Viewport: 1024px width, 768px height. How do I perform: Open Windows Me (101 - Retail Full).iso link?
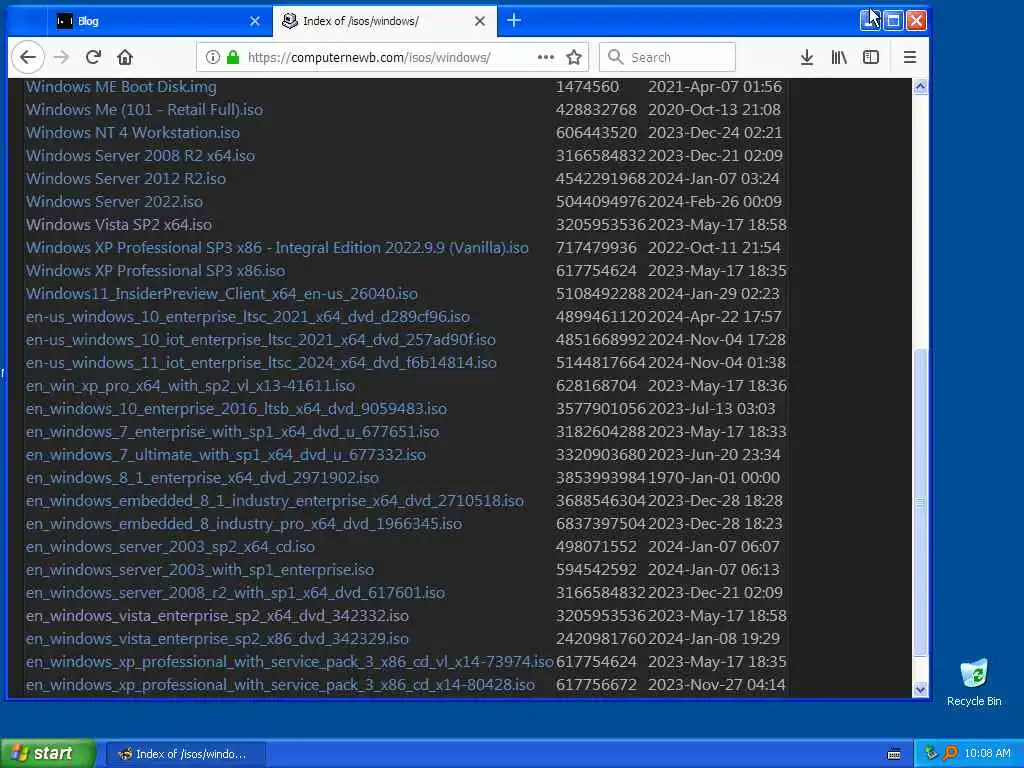[144, 110]
